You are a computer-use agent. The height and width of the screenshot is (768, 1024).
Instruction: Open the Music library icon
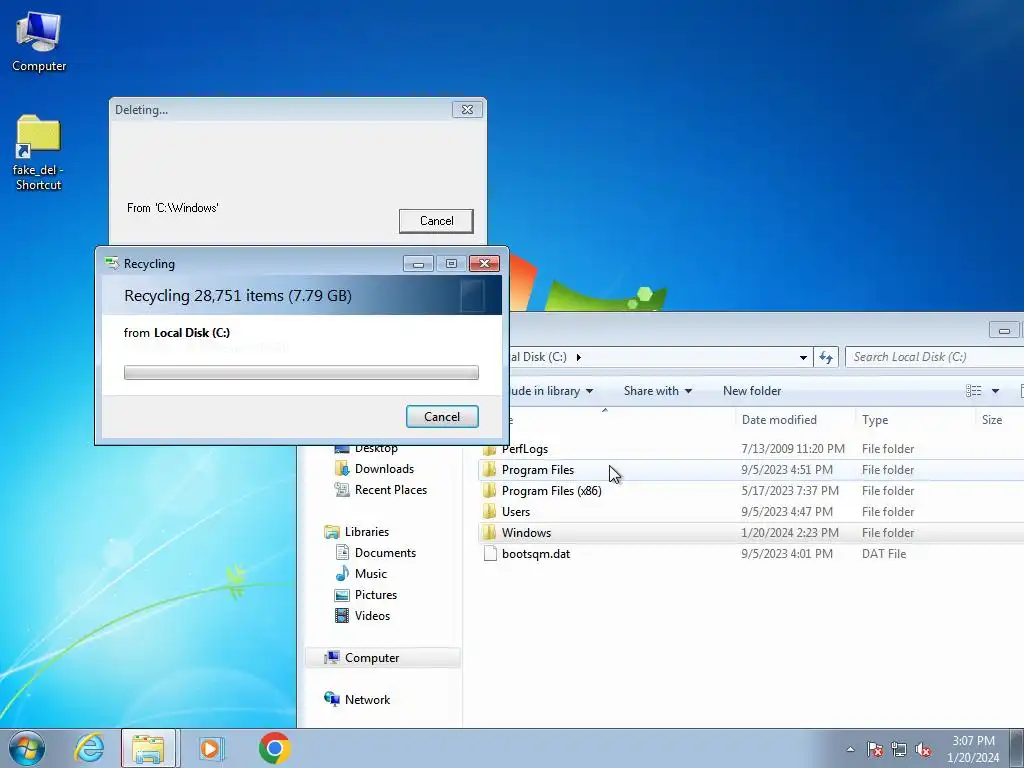pyautogui.click(x=342, y=574)
